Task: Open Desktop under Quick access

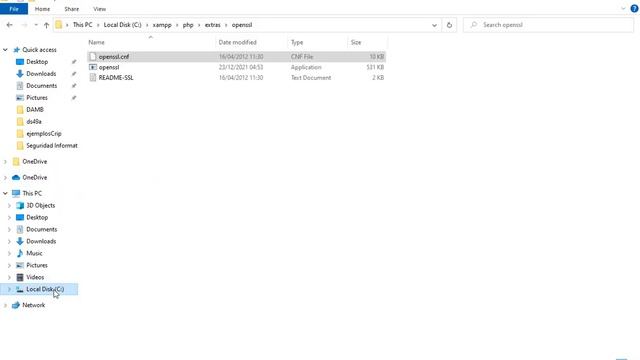Action: (37, 62)
